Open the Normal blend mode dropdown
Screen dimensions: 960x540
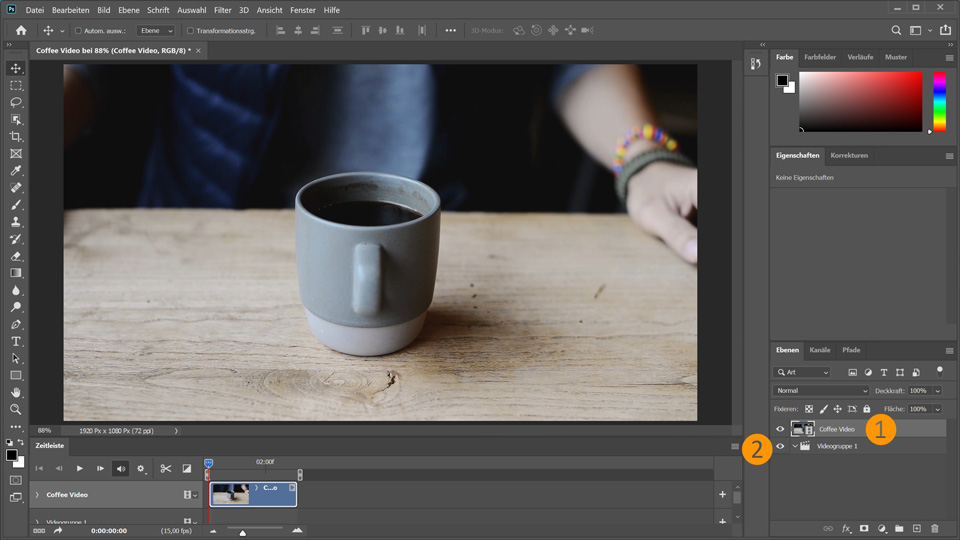(822, 391)
